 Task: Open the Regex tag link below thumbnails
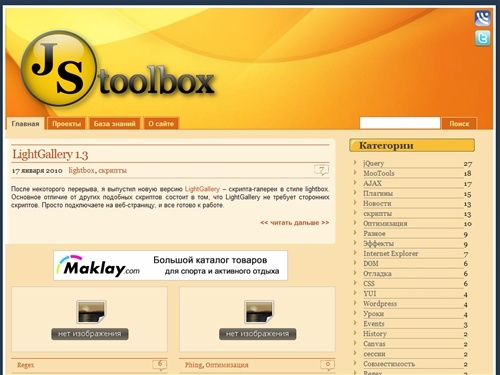26,365
